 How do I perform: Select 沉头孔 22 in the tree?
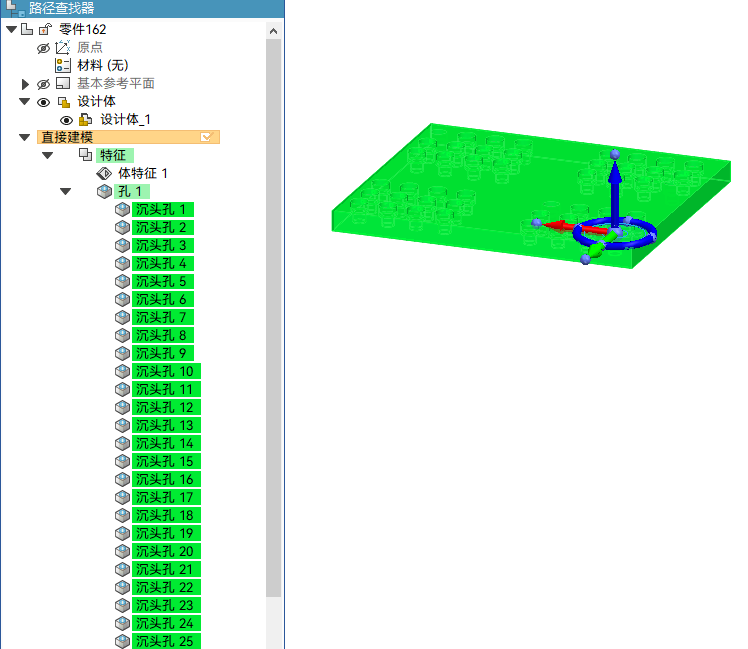coord(166,587)
